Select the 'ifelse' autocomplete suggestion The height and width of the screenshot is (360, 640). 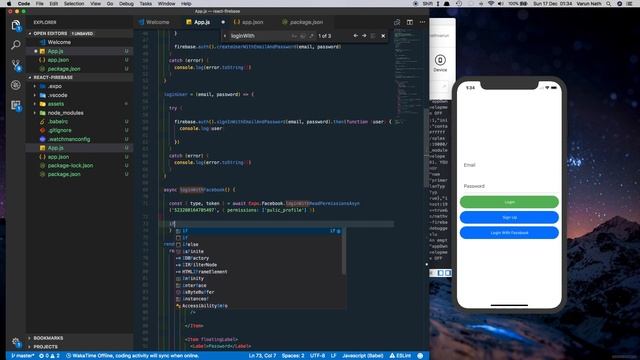coord(258,244)
